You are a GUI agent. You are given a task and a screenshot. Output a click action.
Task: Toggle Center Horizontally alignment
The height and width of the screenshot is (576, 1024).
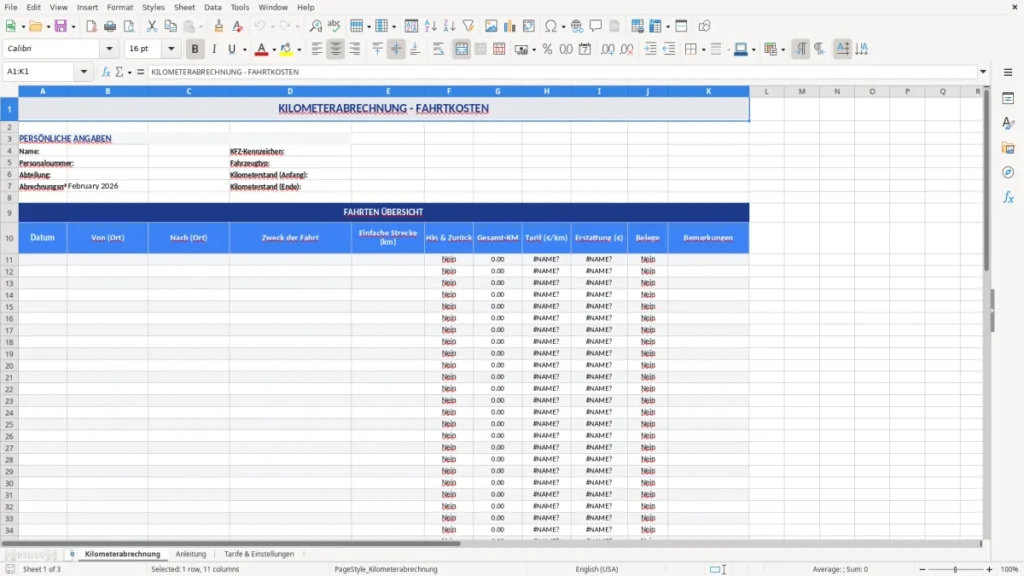tap(336, 49)
